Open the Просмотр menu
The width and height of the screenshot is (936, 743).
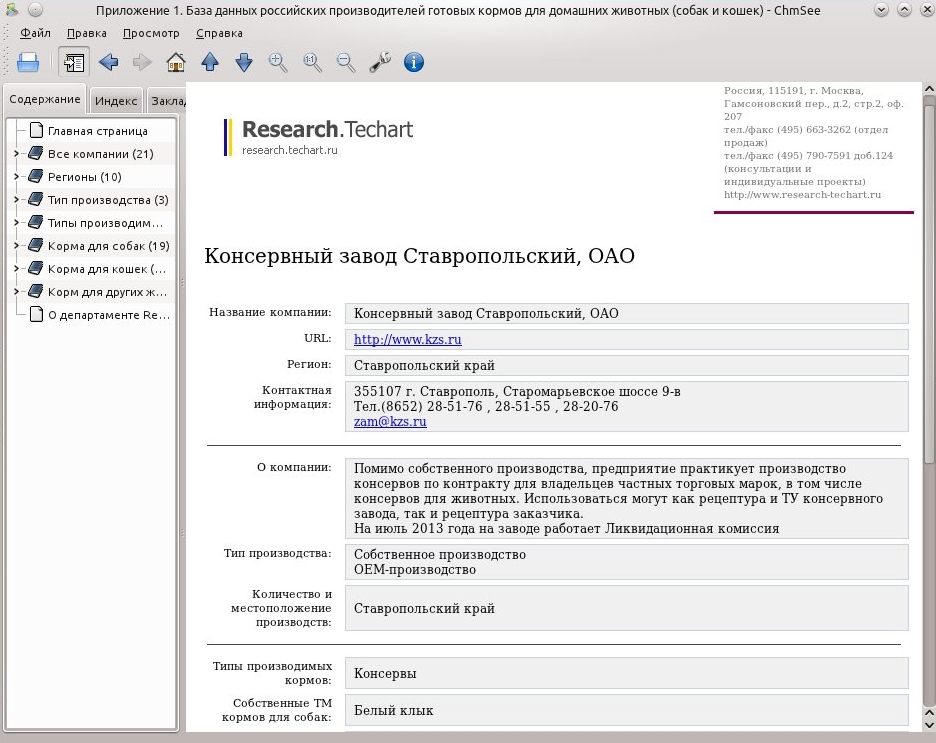151,33
